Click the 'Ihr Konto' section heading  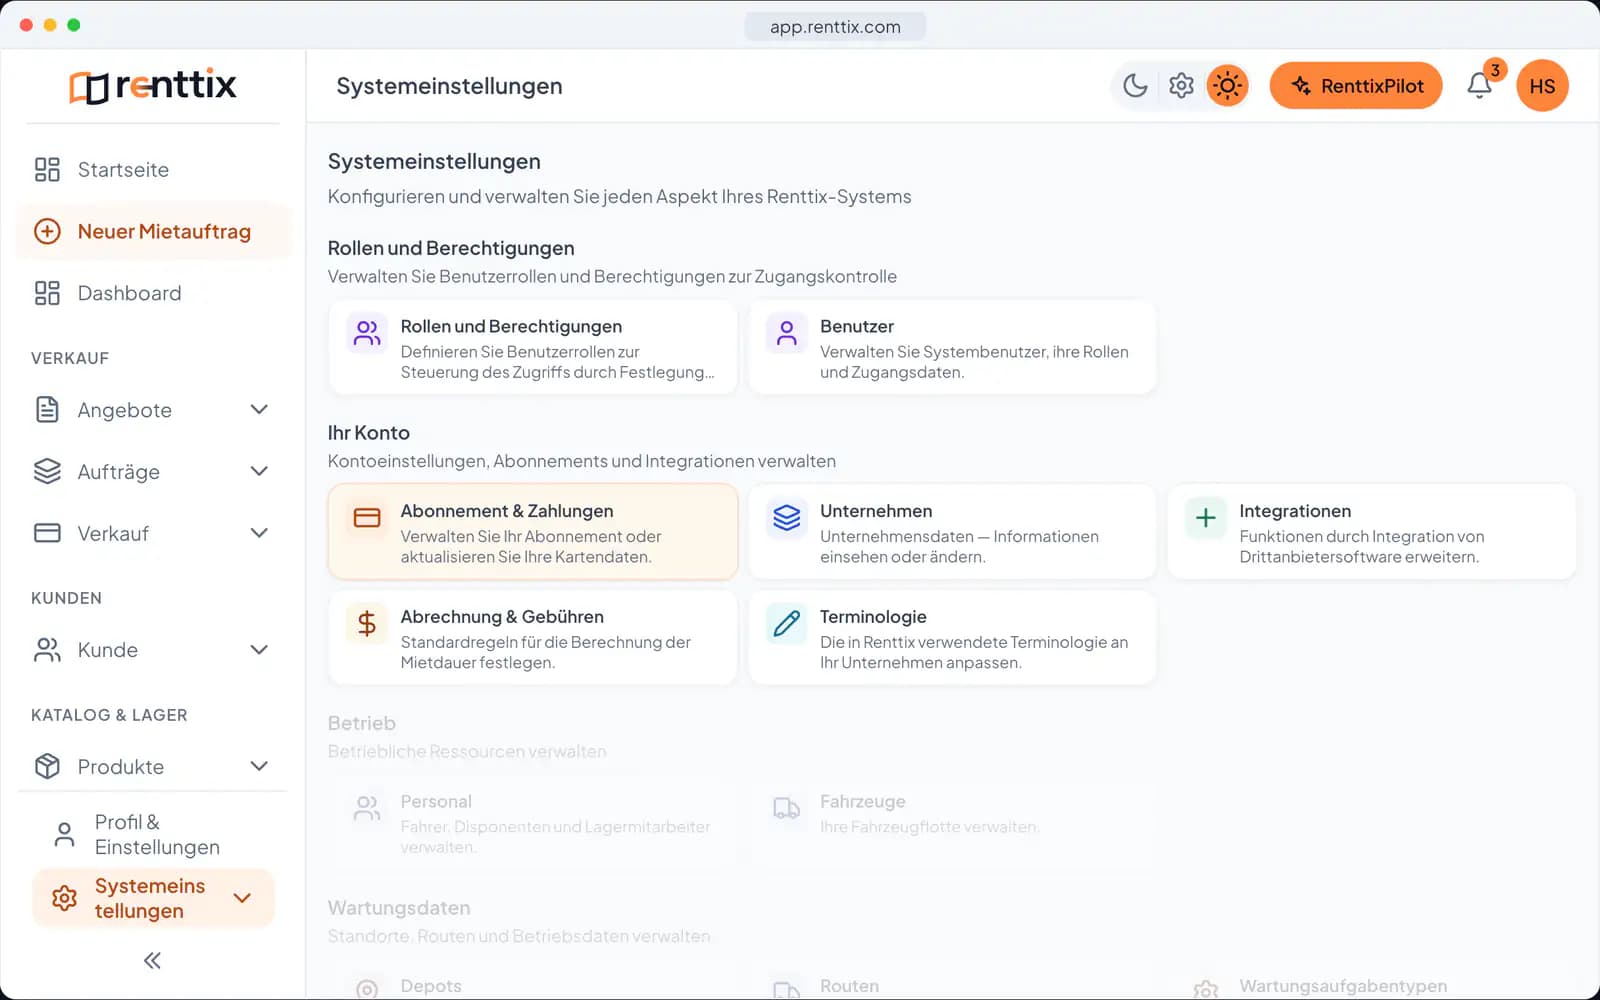pyautogui.click(x=369, y=433)
